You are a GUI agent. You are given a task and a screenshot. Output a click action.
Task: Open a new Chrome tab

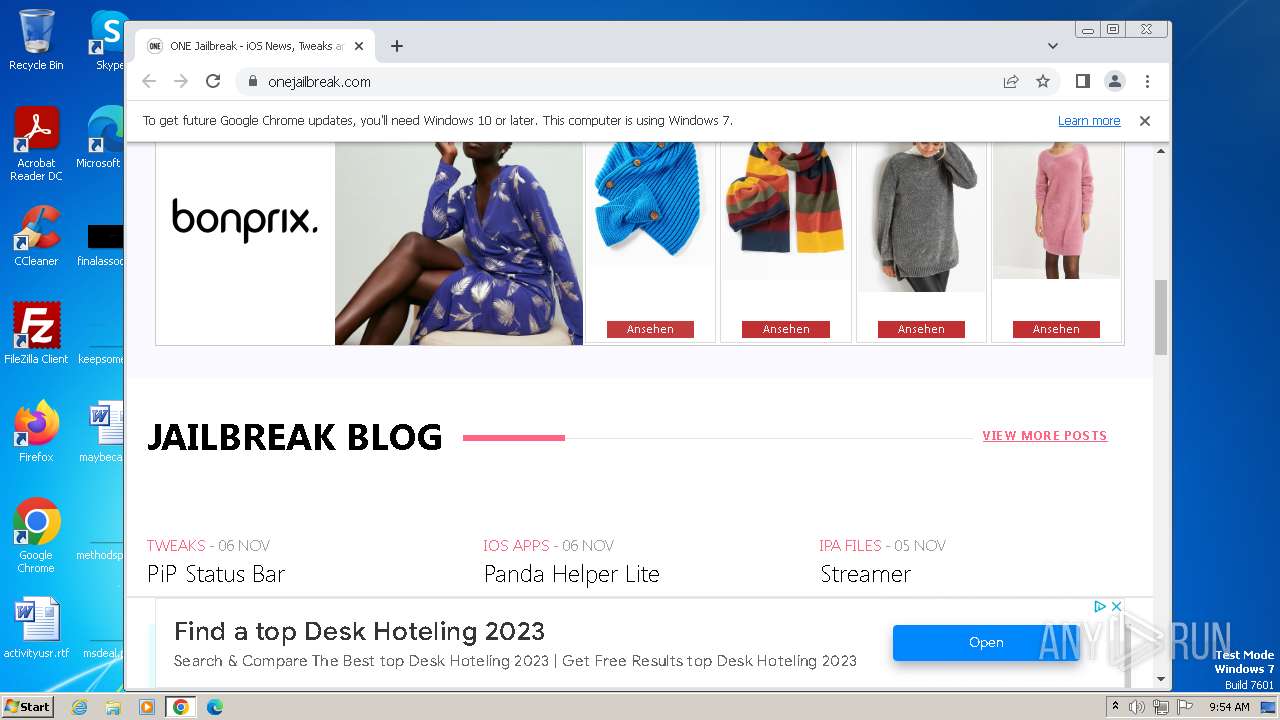click(397, 46)
